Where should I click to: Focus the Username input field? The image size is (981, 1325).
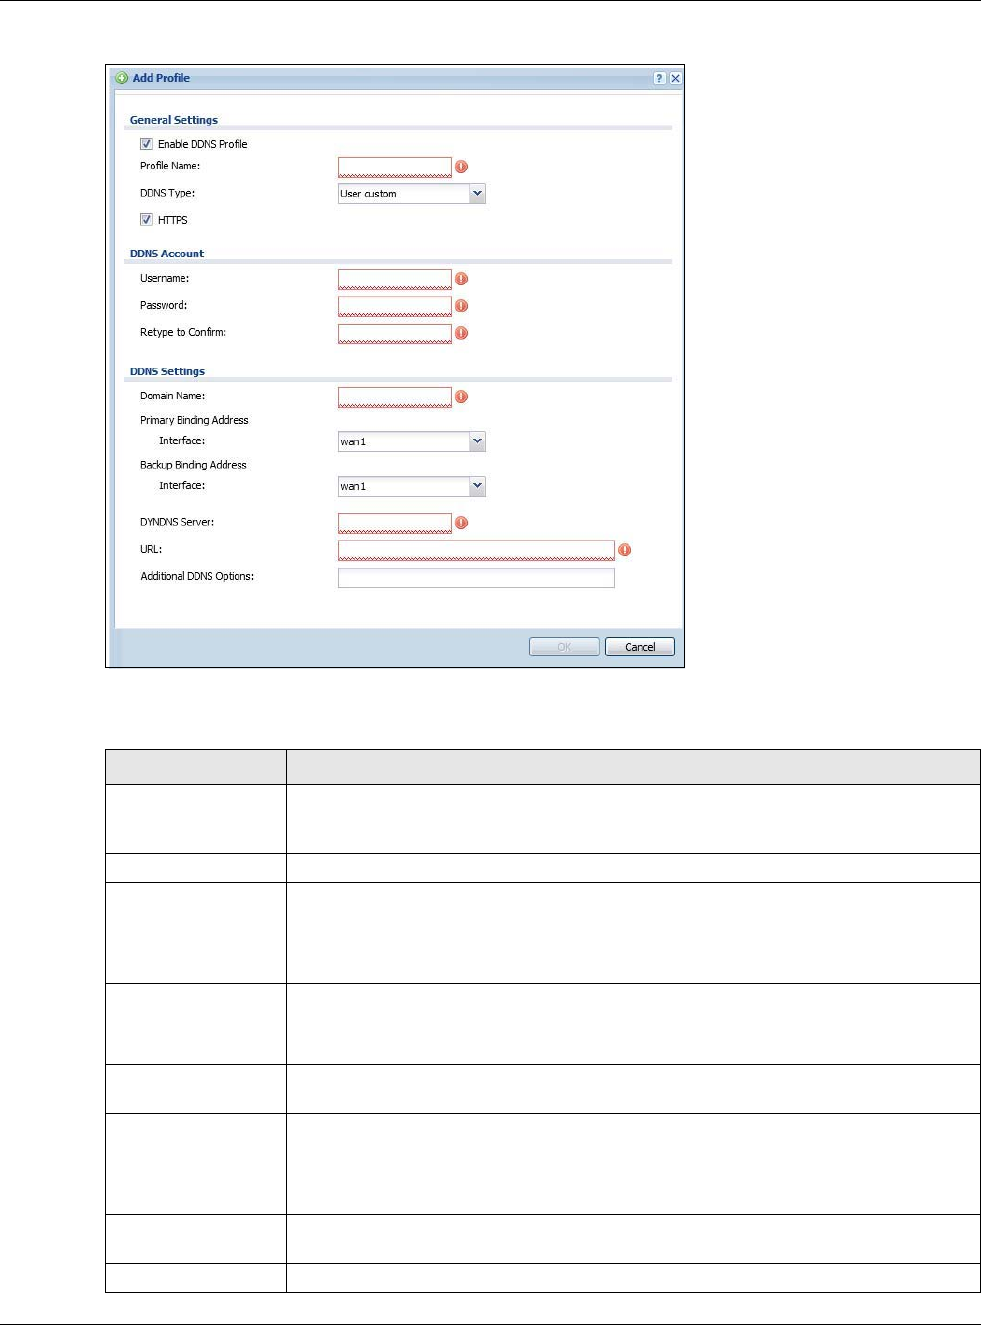pyautogui.click(x=395, y=279)
